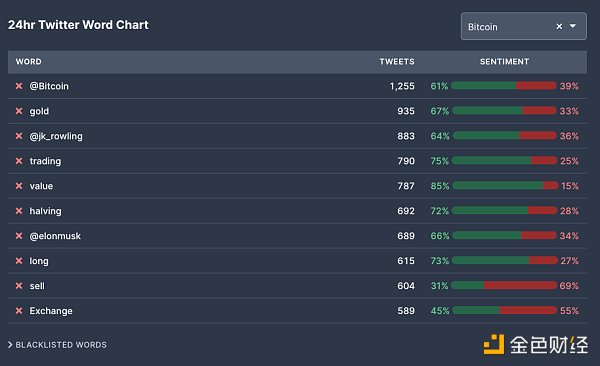The height and width of the screenshot is (366, 600).
Task: Click the sentiment bar for value
Action: click(x=505, y=186)
